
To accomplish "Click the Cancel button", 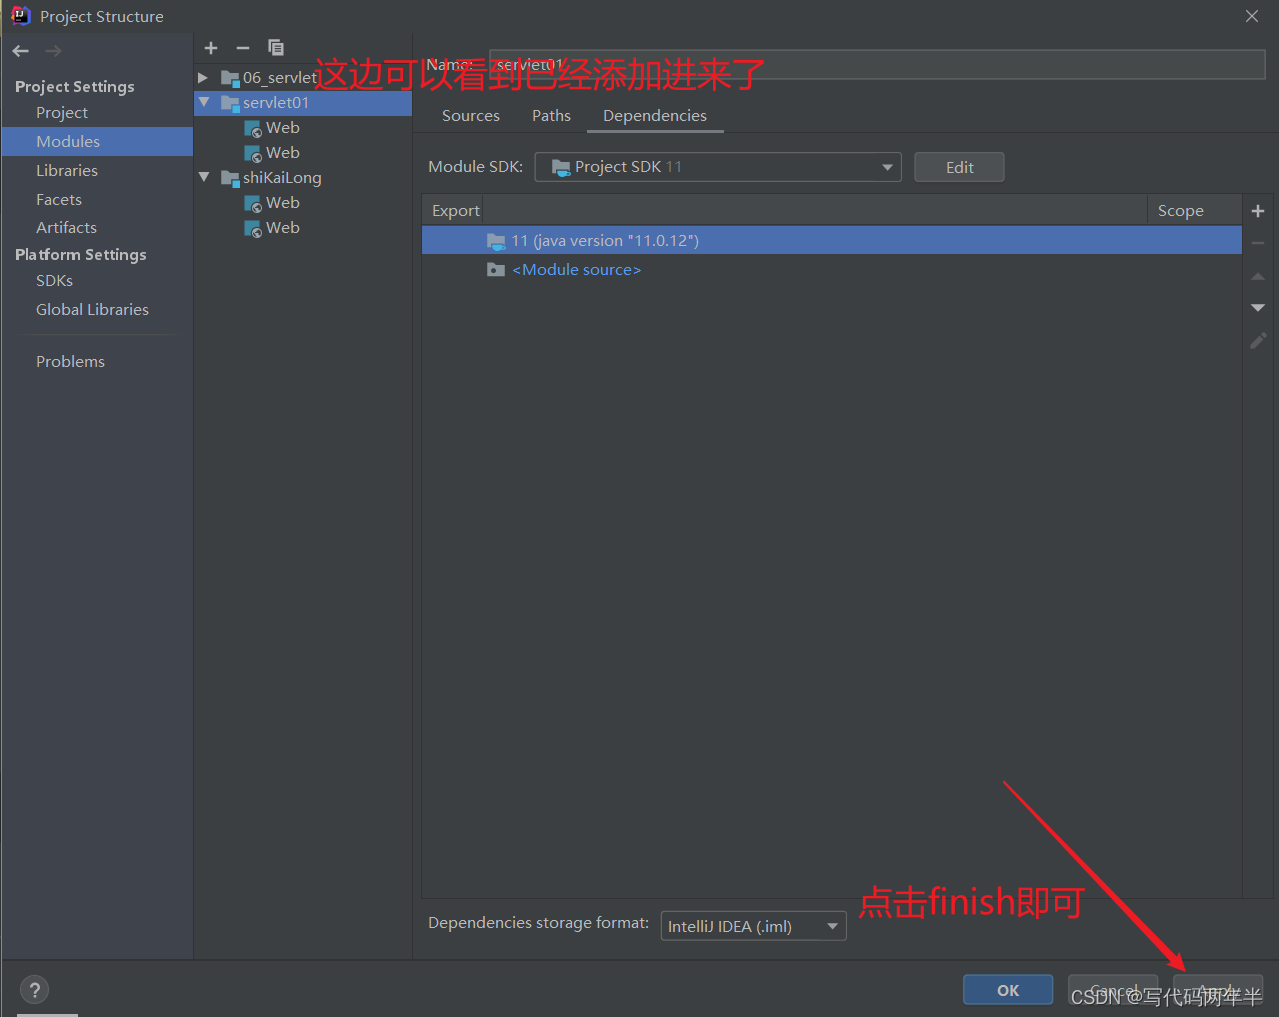I will click(x=1113, y=990).
